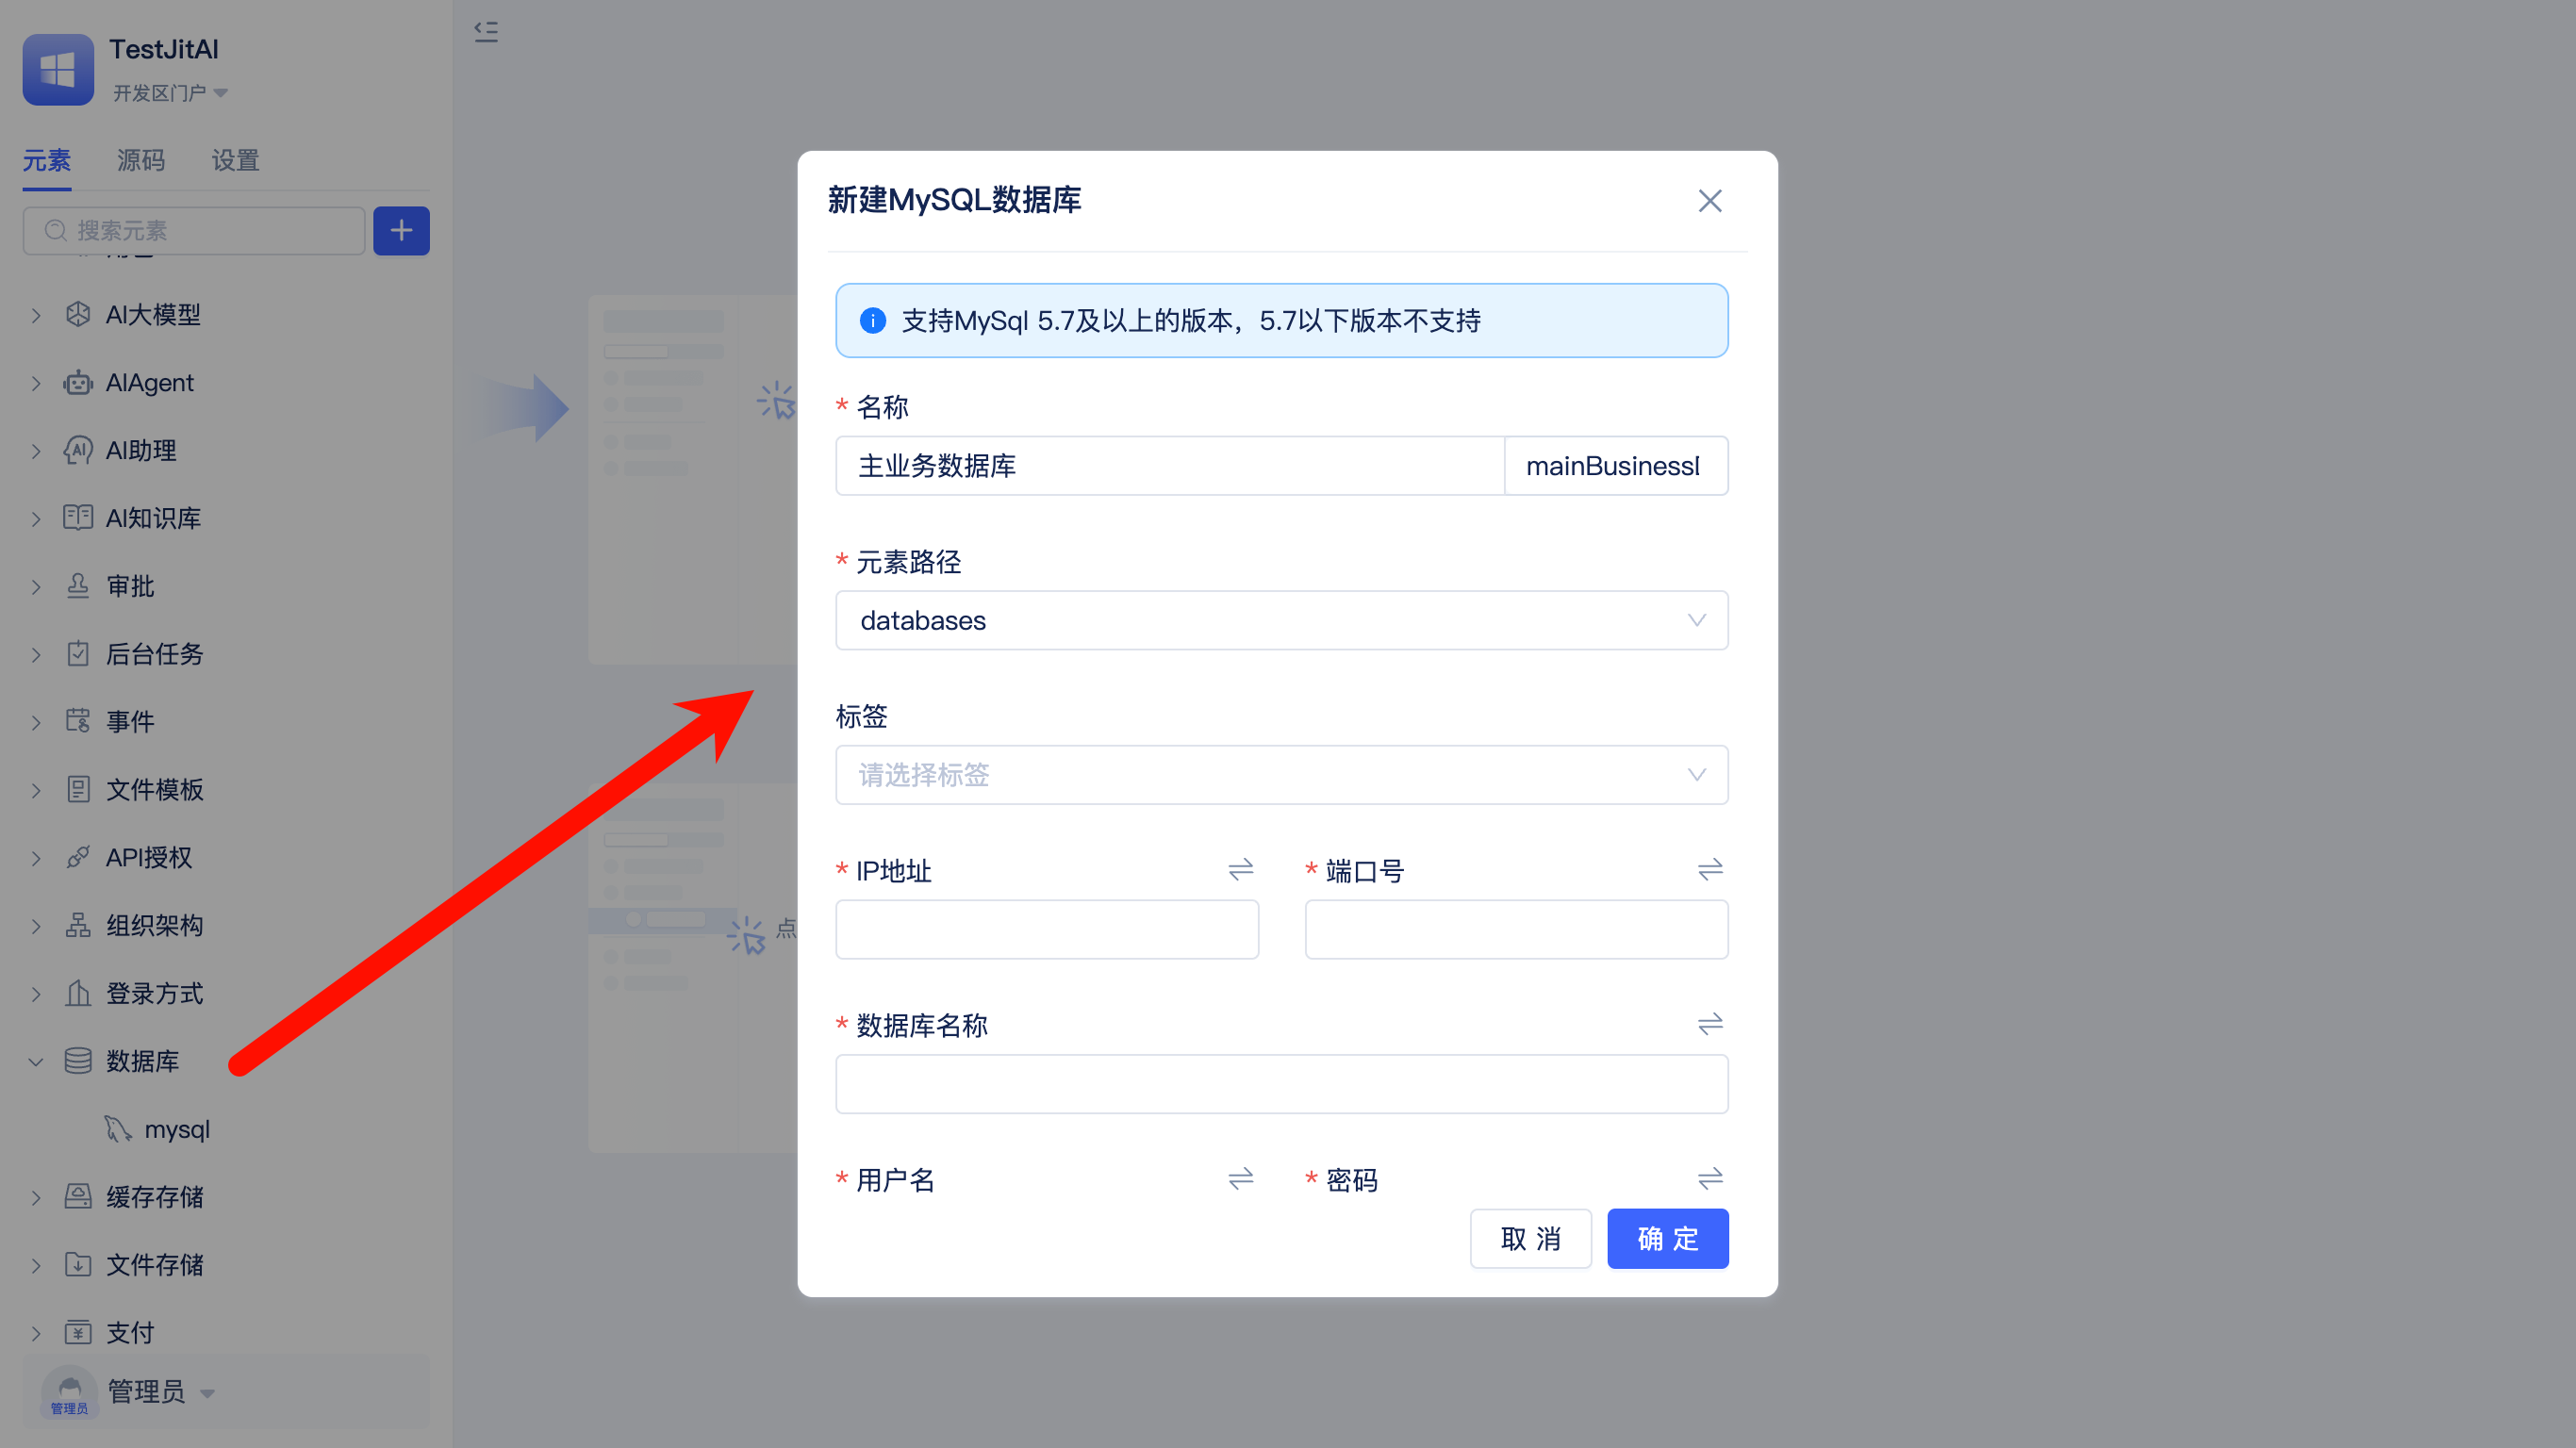Viewport: 2576px width, 1448px height.
Task: Click the switch icon beside 密码
Action: click(1710, 1179)
